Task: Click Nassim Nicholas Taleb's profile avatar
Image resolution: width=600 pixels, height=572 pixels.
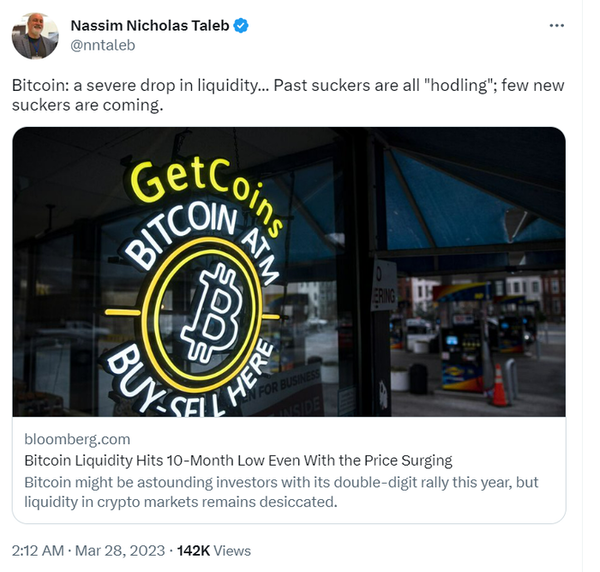Action: click(x=34, y=35)
